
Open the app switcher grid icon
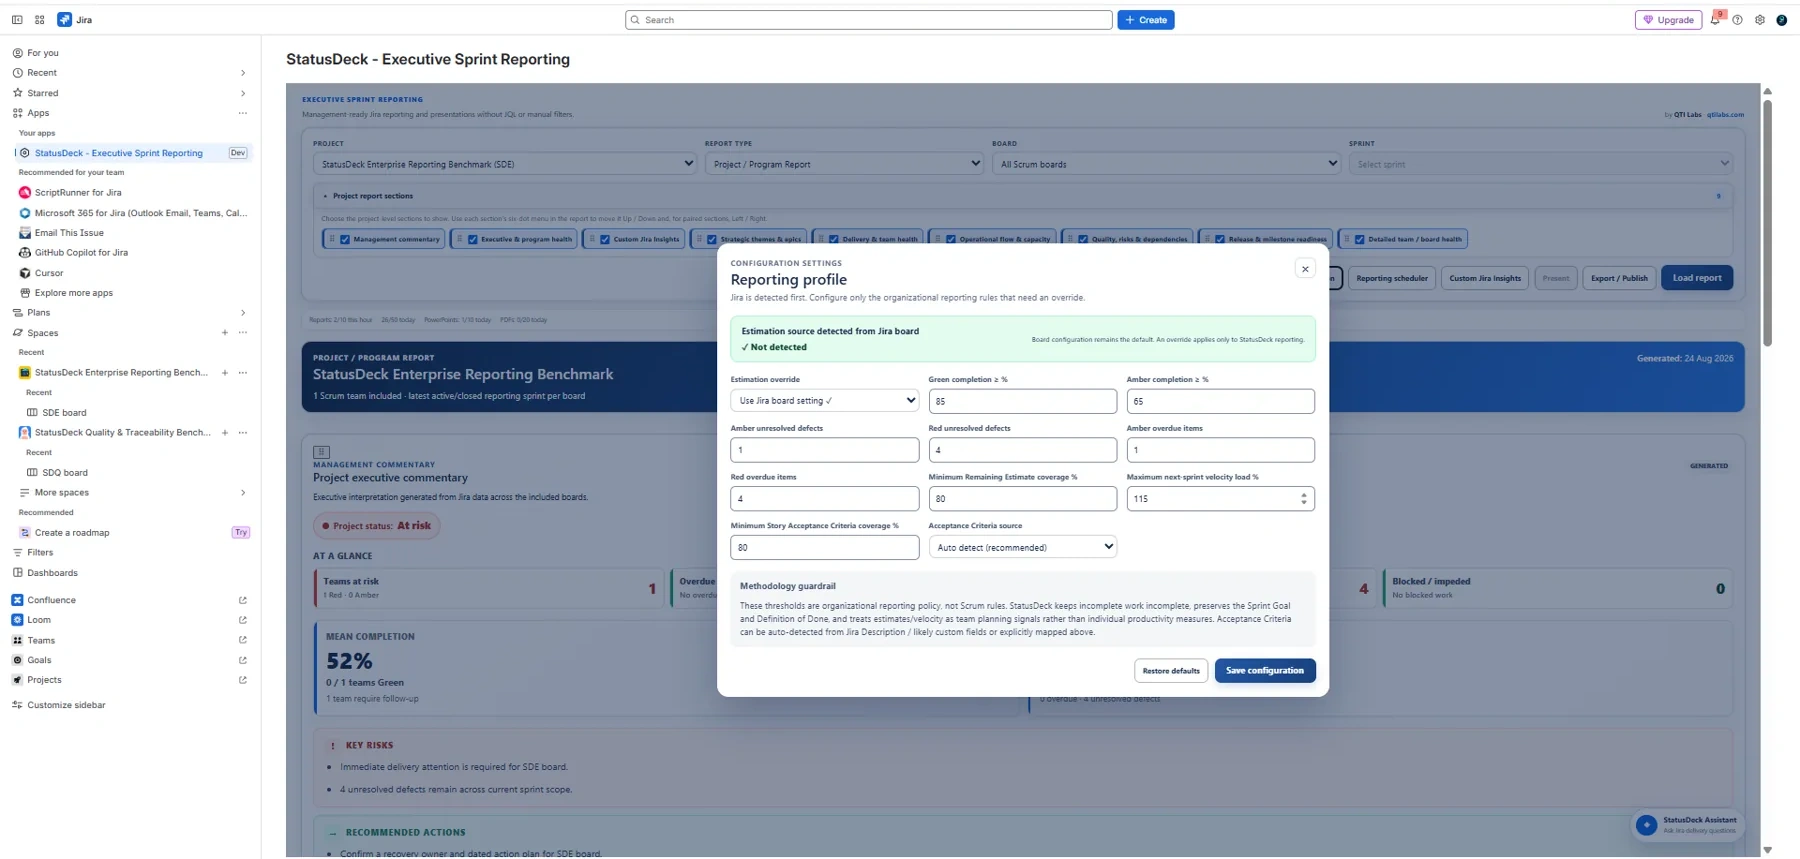click(40, 20)
